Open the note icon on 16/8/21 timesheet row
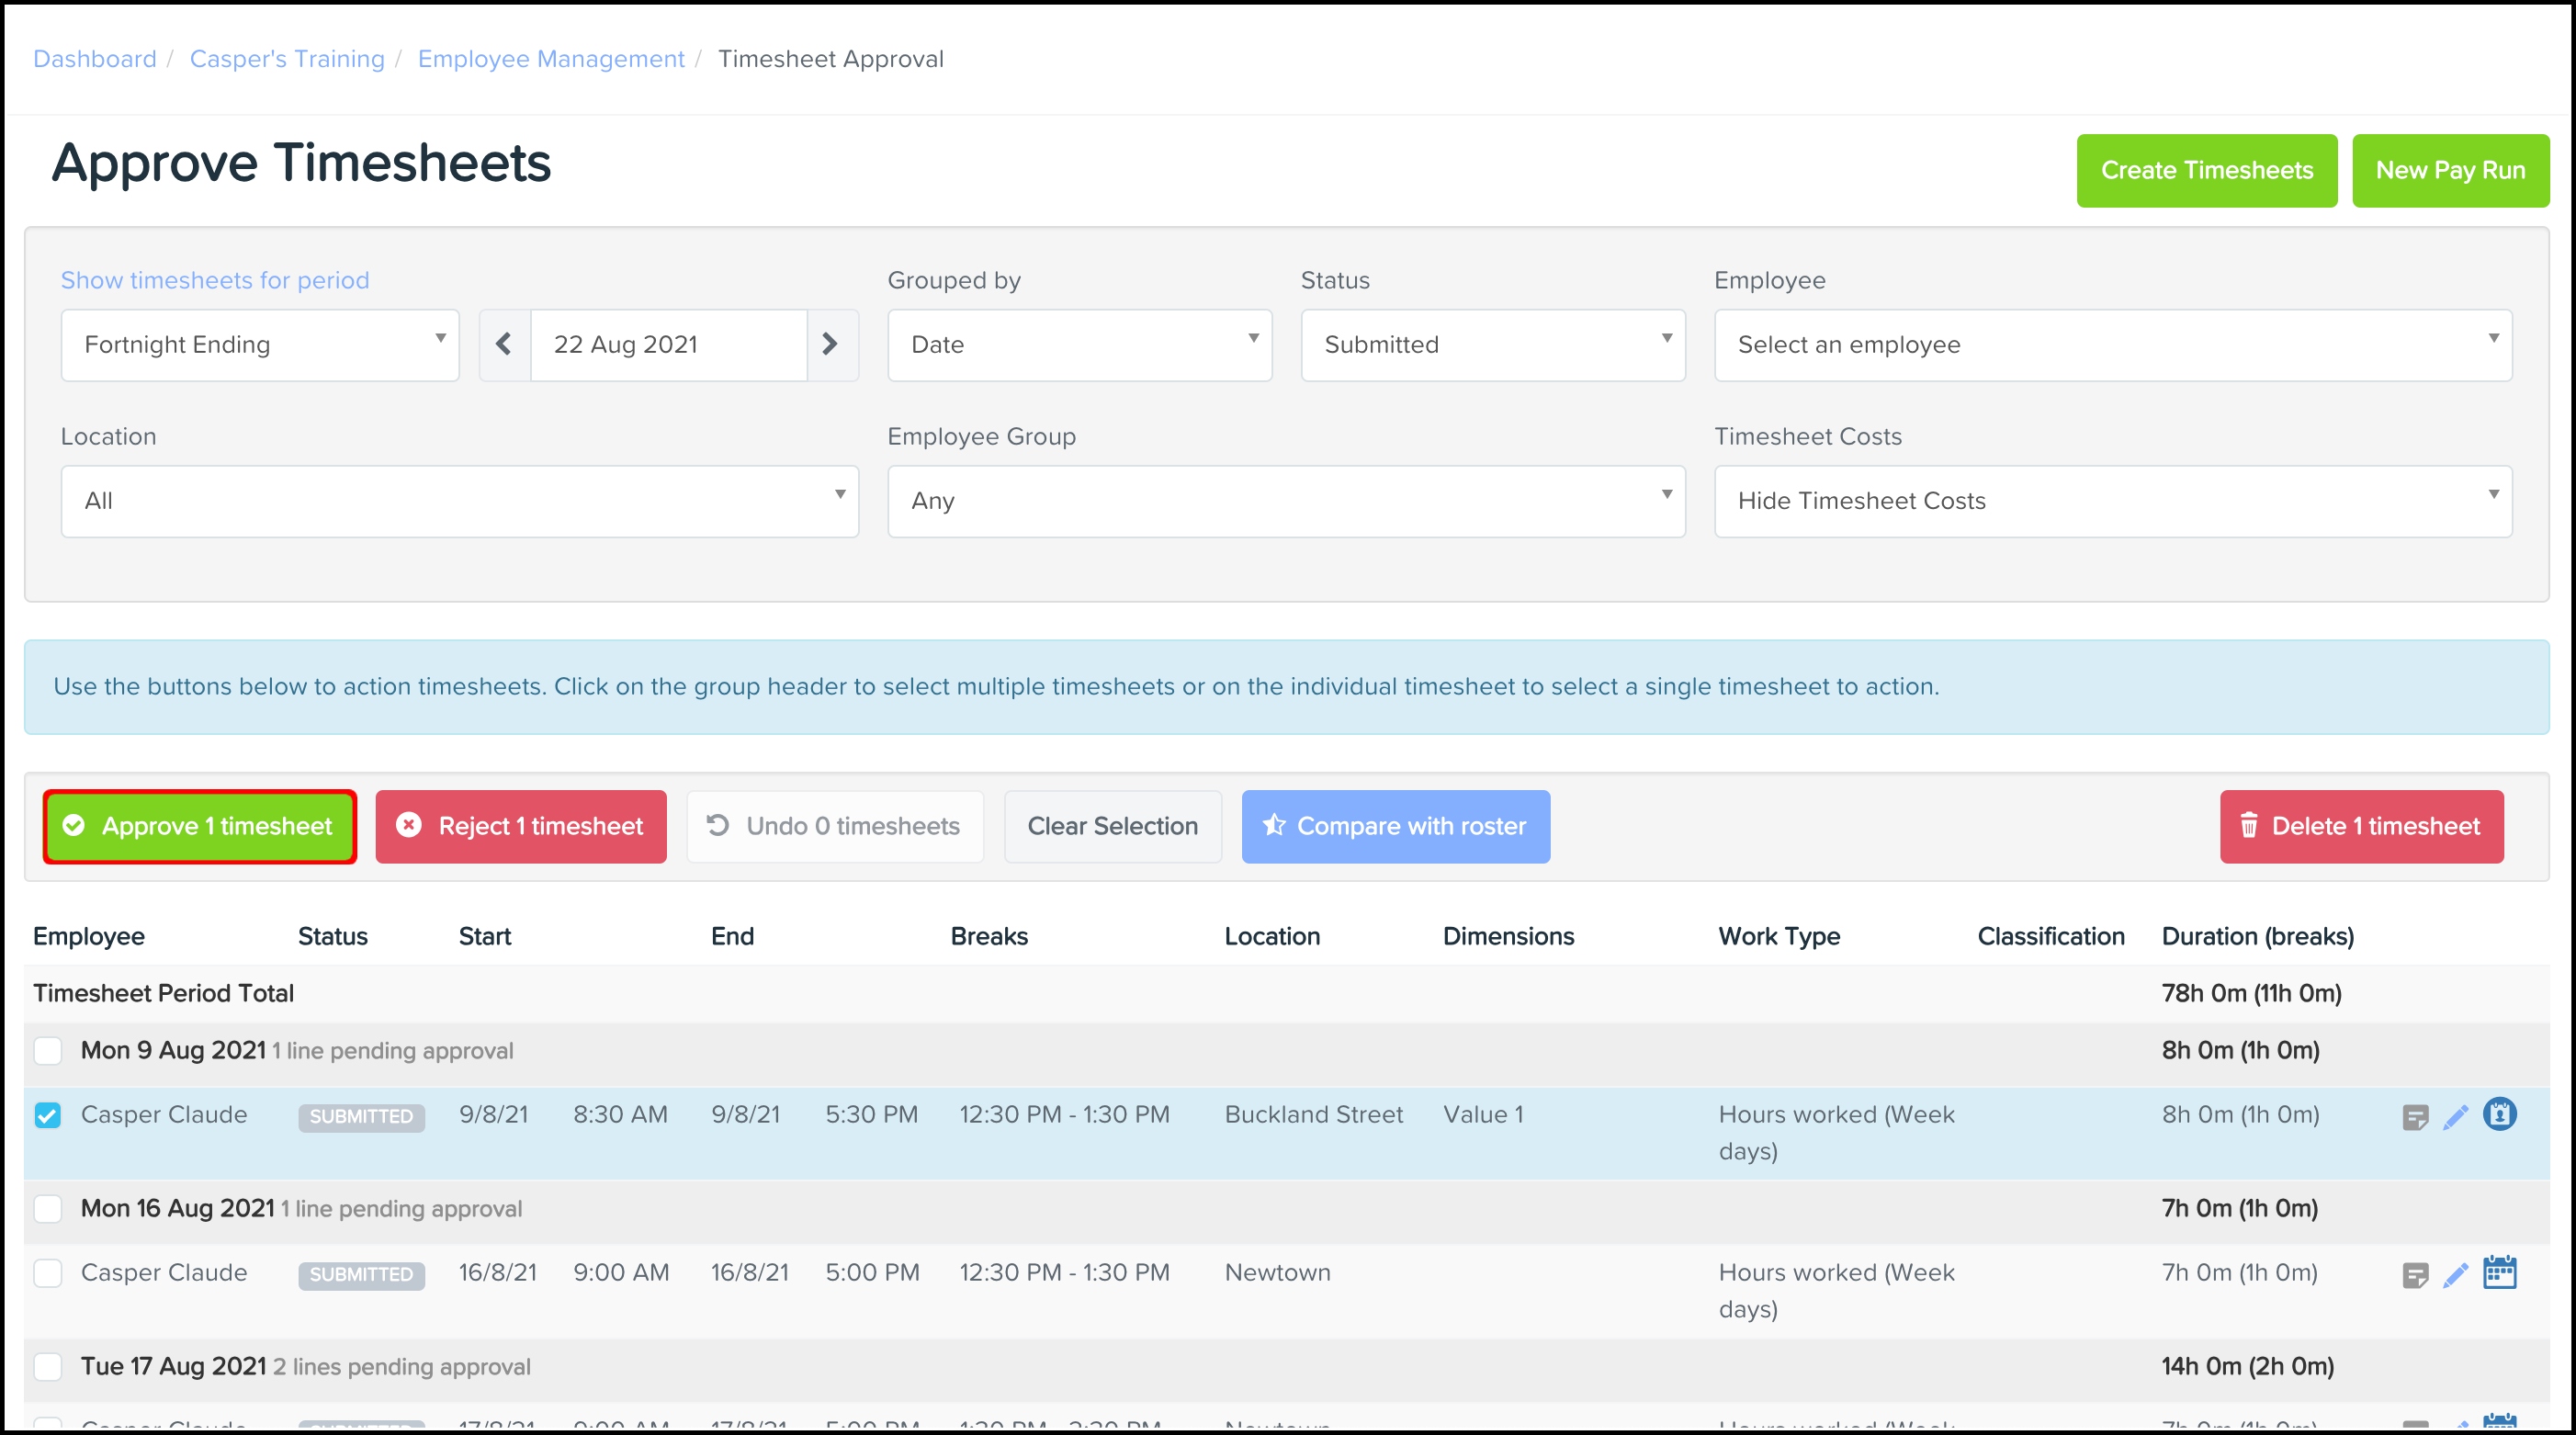The image size is (2576, 1435). coord(2414,1275)
